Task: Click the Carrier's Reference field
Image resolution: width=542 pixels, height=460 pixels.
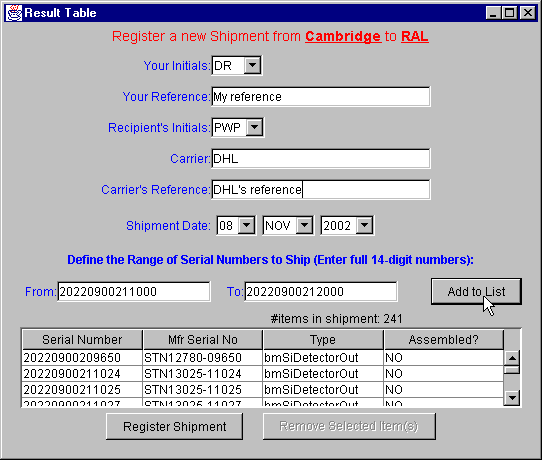Action: [x=321, y=189]
